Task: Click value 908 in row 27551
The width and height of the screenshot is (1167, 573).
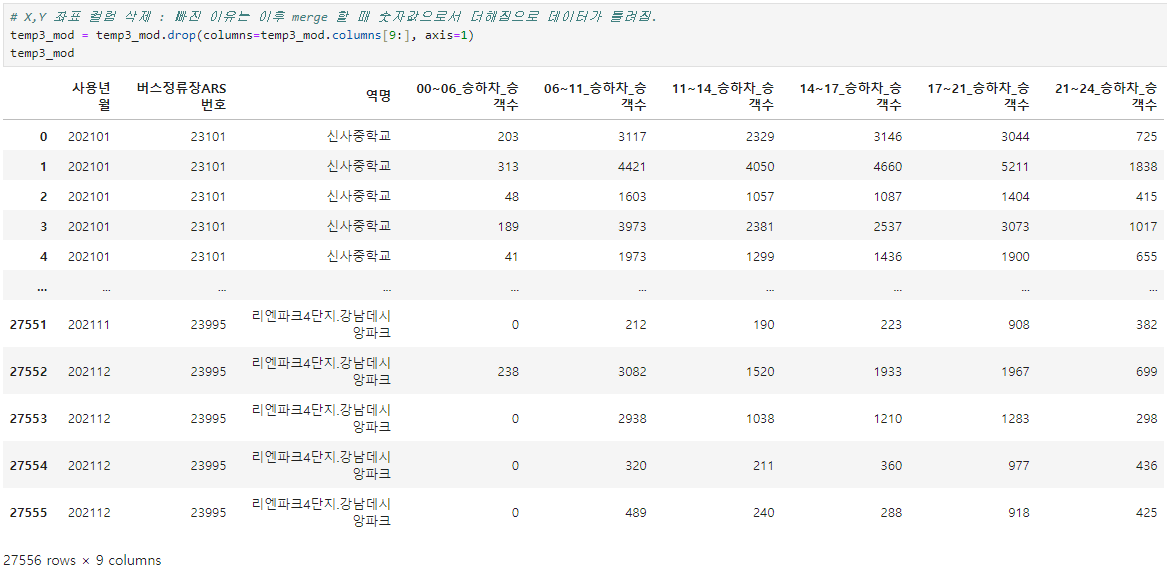Action: (x=1019, y=324)
